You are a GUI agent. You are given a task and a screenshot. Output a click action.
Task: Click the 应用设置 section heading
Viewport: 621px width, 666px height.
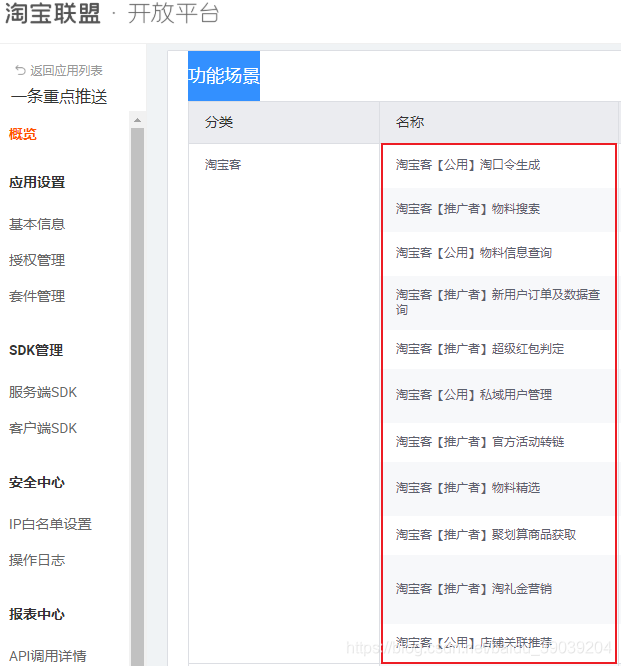tap(37, 182)
